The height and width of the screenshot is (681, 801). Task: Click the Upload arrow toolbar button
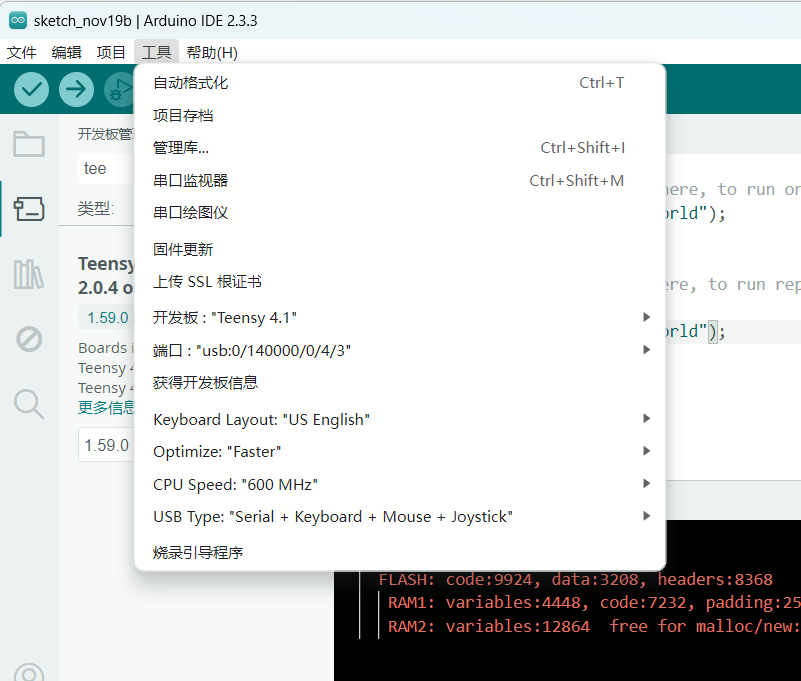click(76, 90)
